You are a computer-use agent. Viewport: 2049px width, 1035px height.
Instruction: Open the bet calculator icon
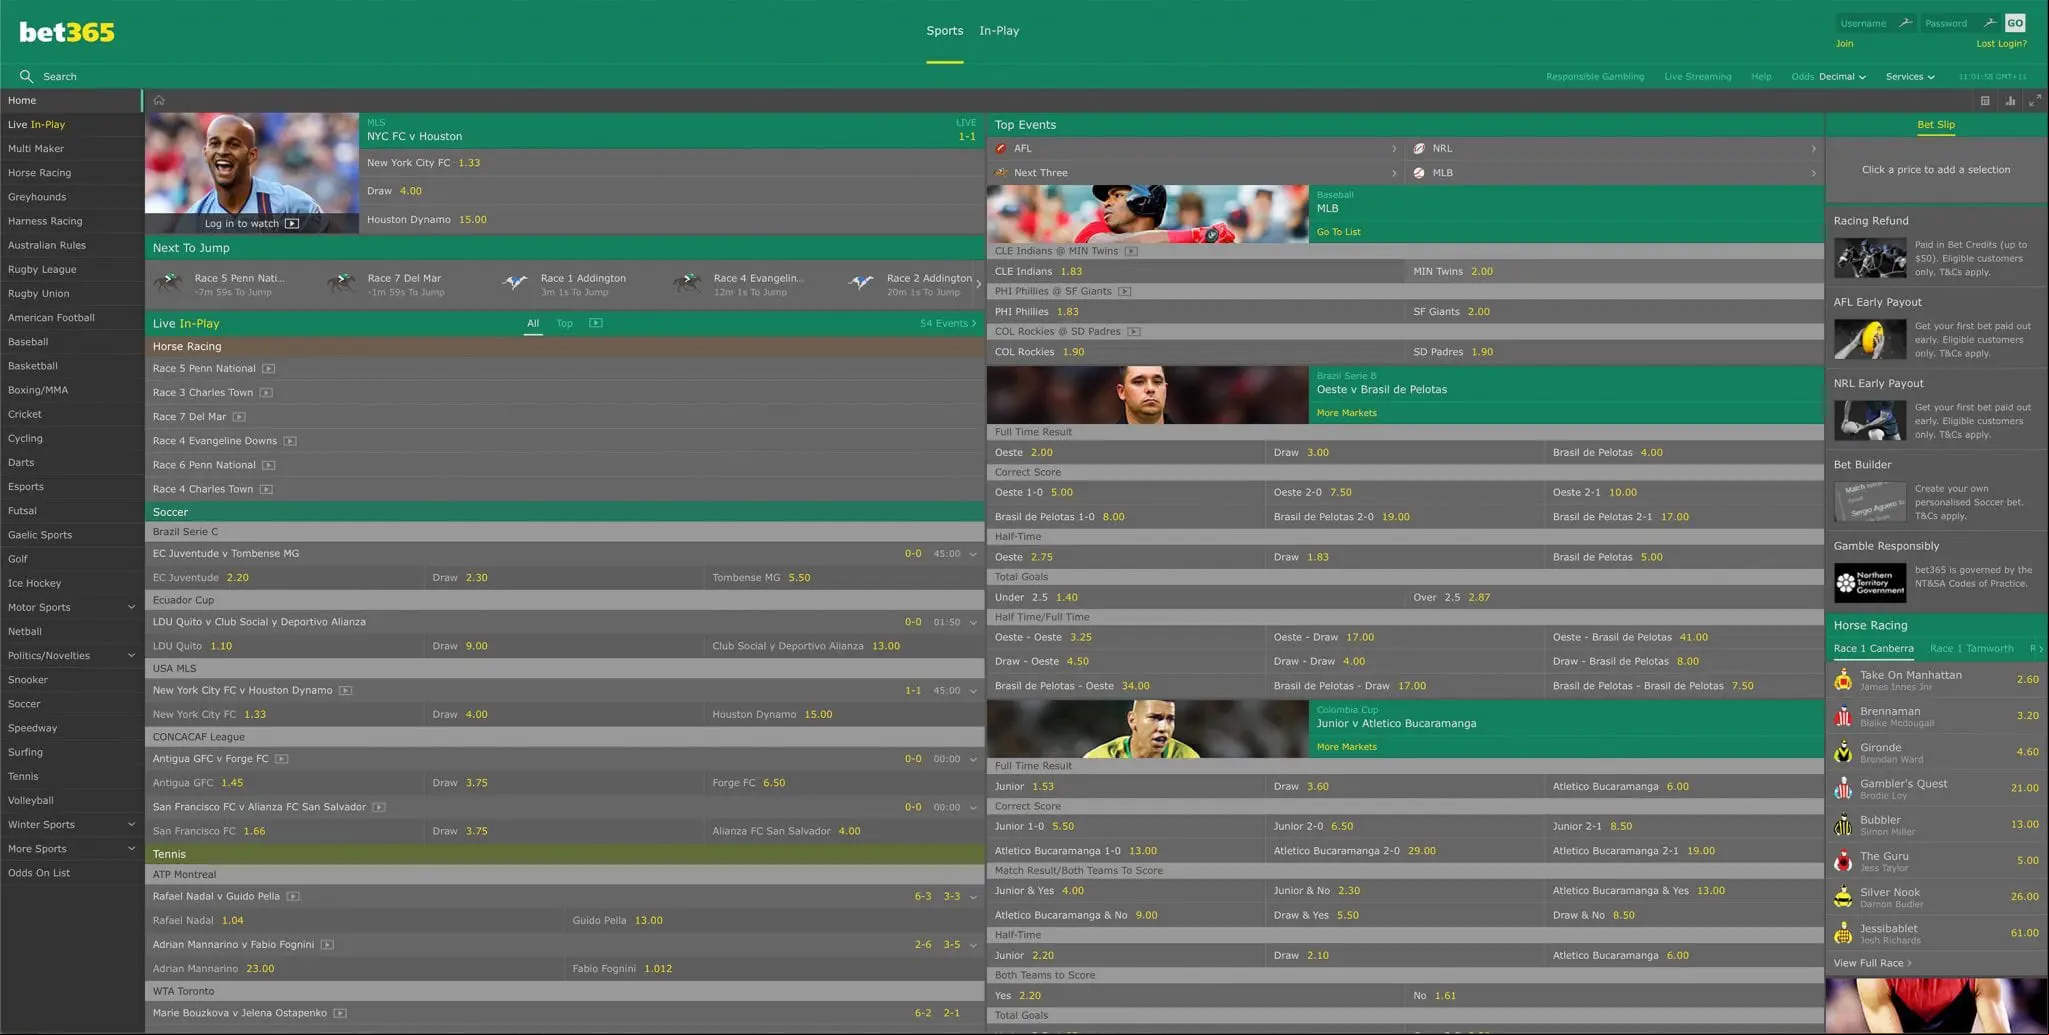(1985, 101)
